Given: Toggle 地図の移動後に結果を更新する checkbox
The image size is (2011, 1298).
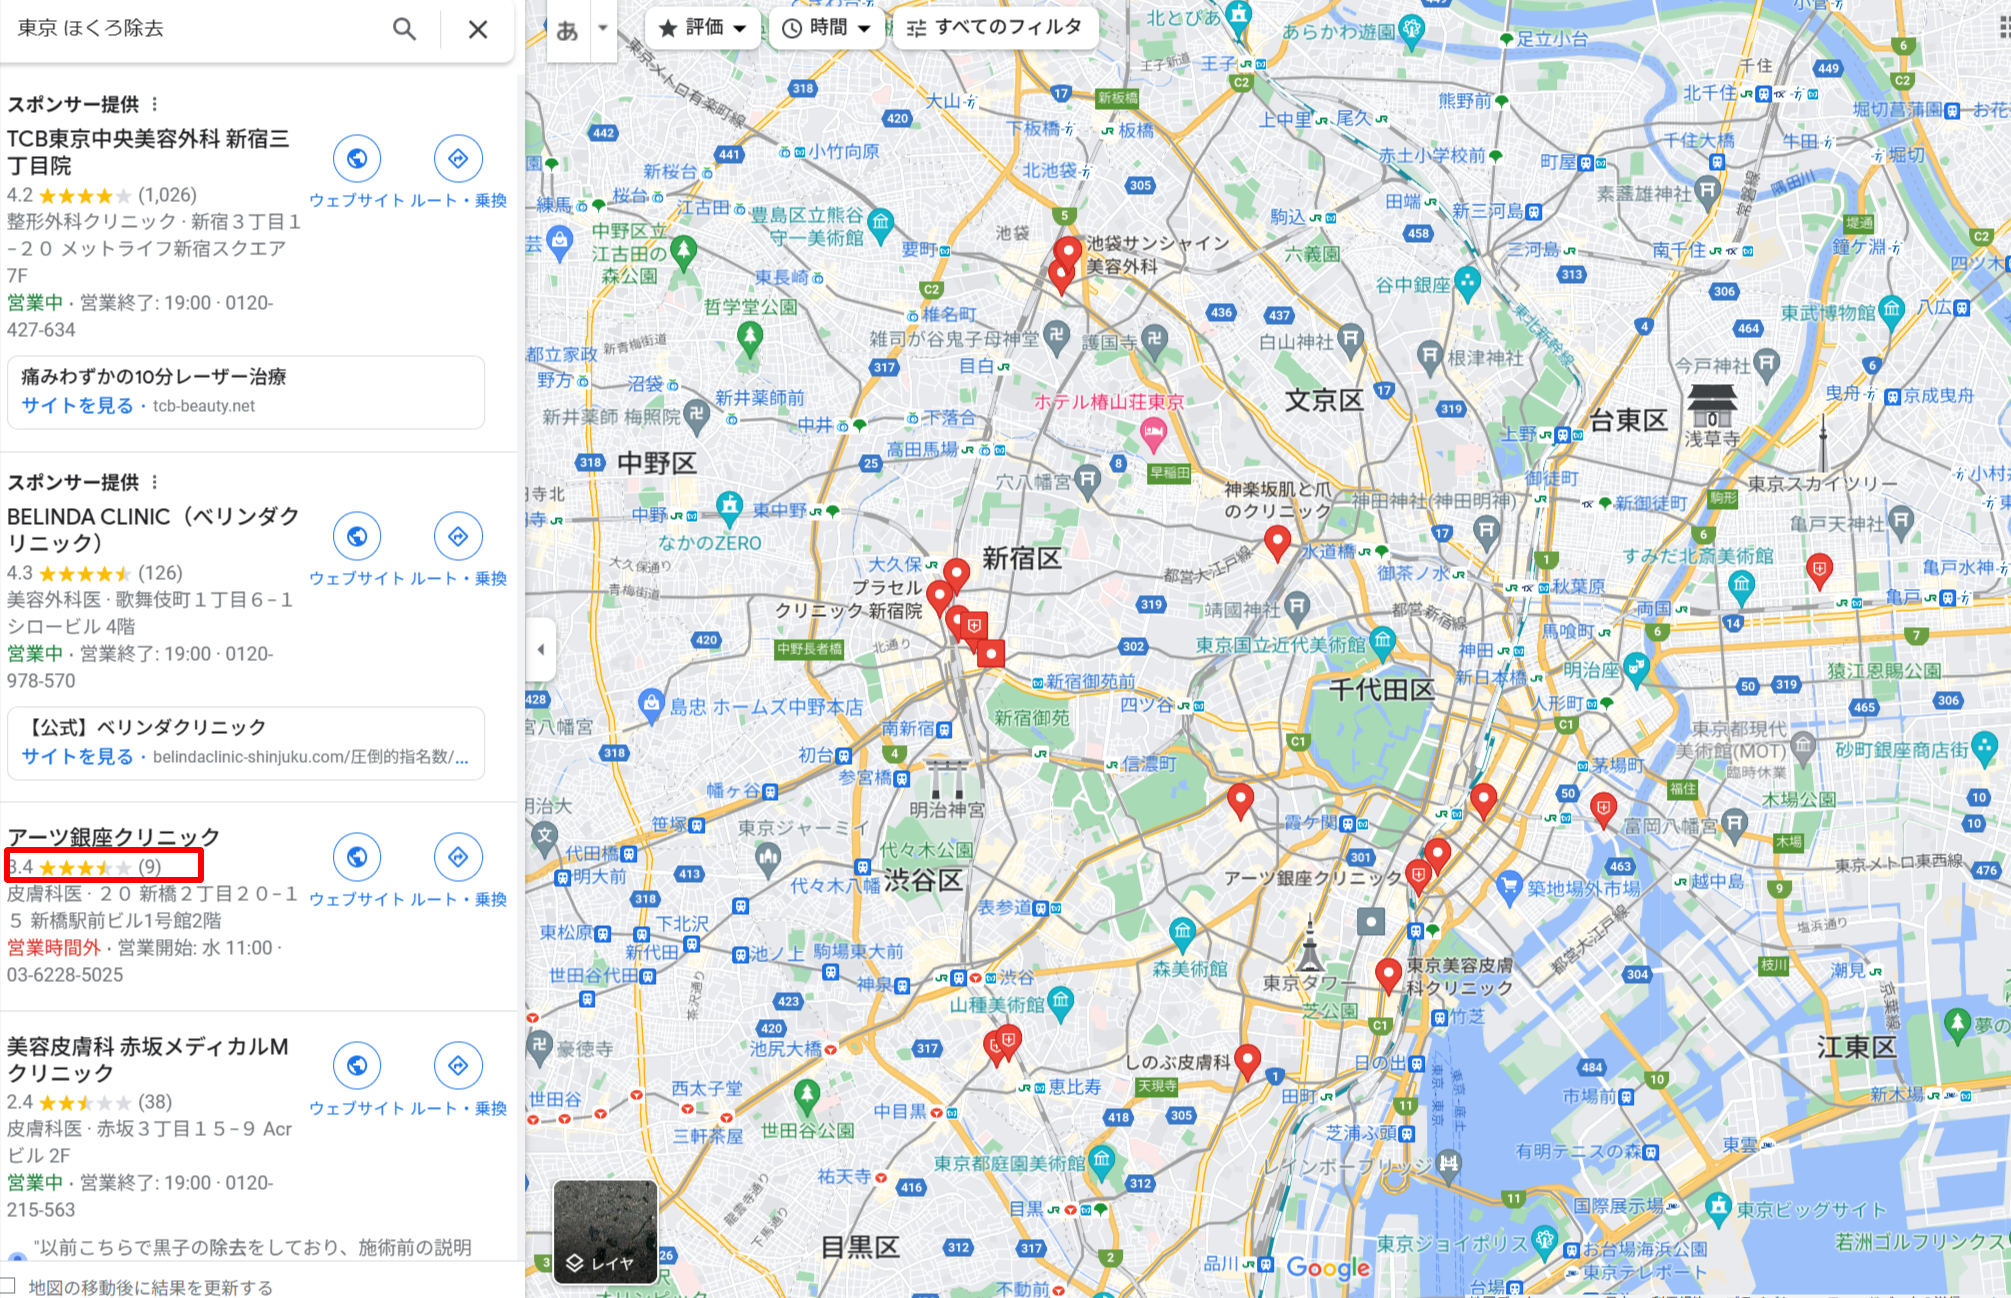Looking at the screenshot, I should click(9, 1286).
